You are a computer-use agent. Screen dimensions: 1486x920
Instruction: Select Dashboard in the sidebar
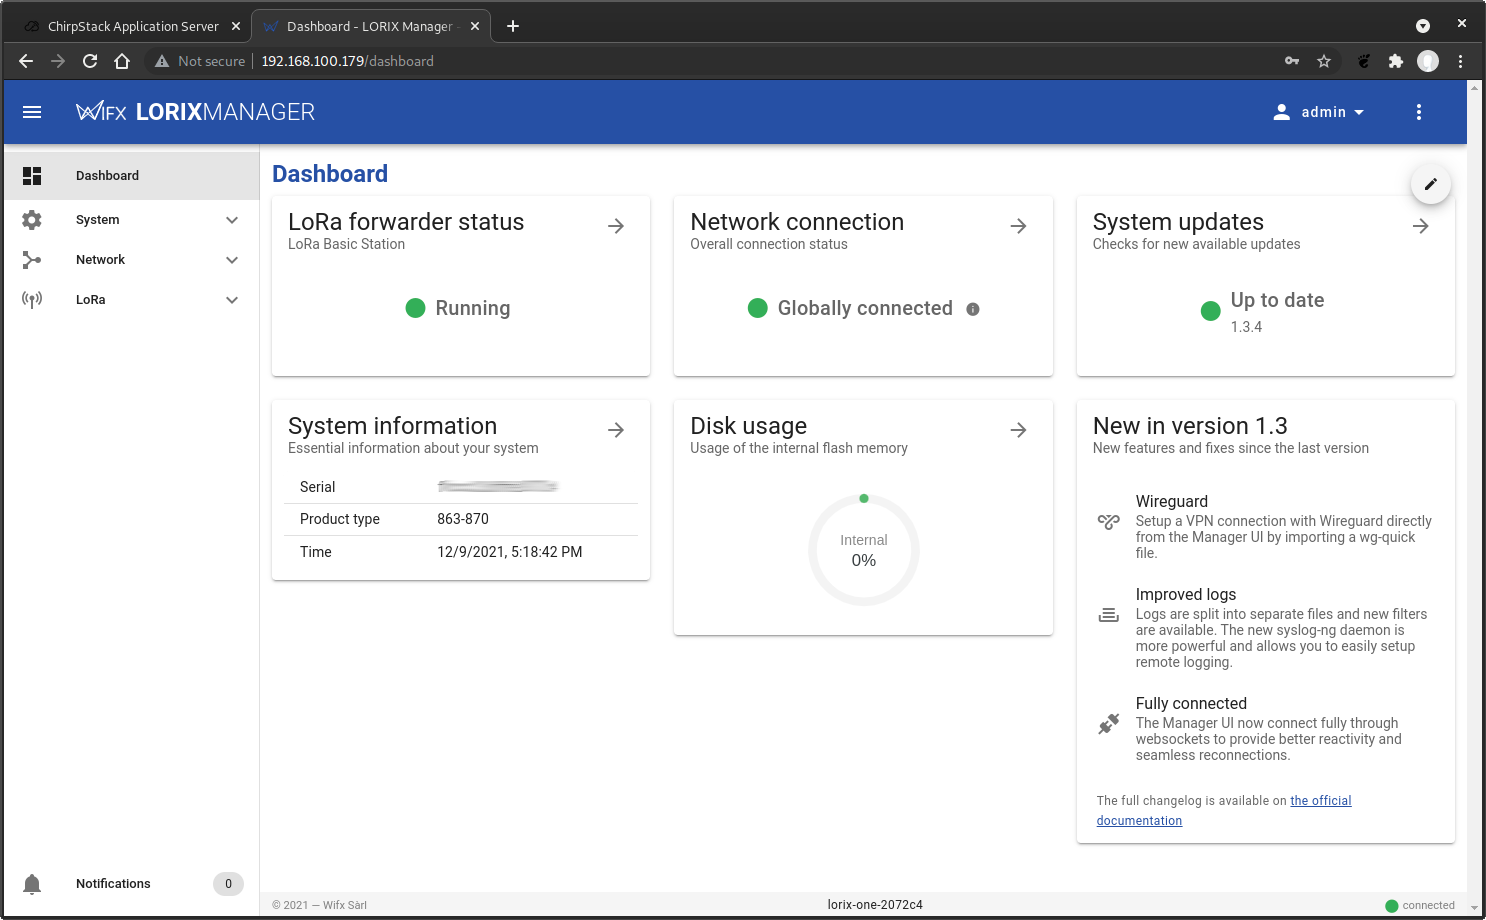pos(132,176)
